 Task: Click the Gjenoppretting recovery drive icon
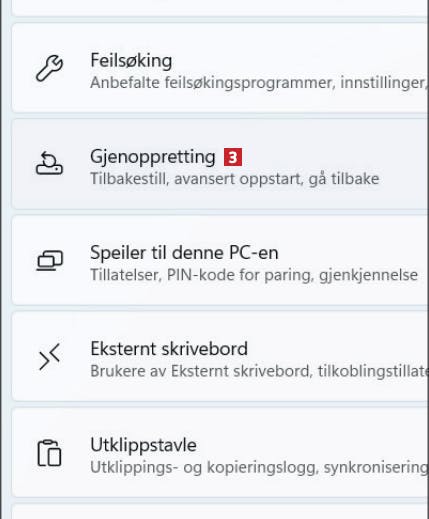[49, 163]
